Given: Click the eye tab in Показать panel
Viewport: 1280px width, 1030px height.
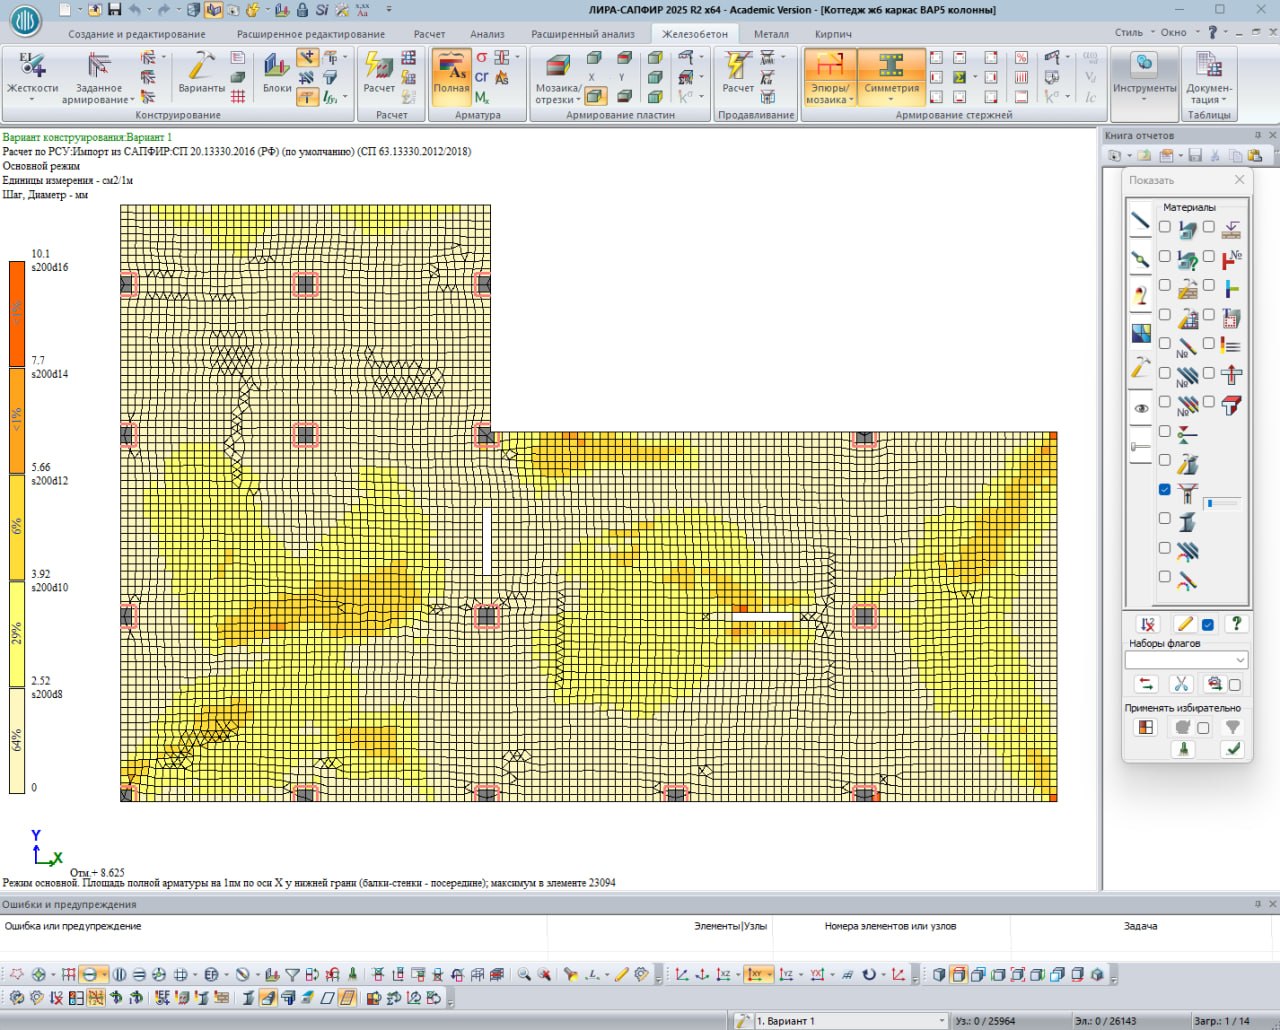Looking at the screenshot, I should pyautogui.click(x=1141, y=409).
